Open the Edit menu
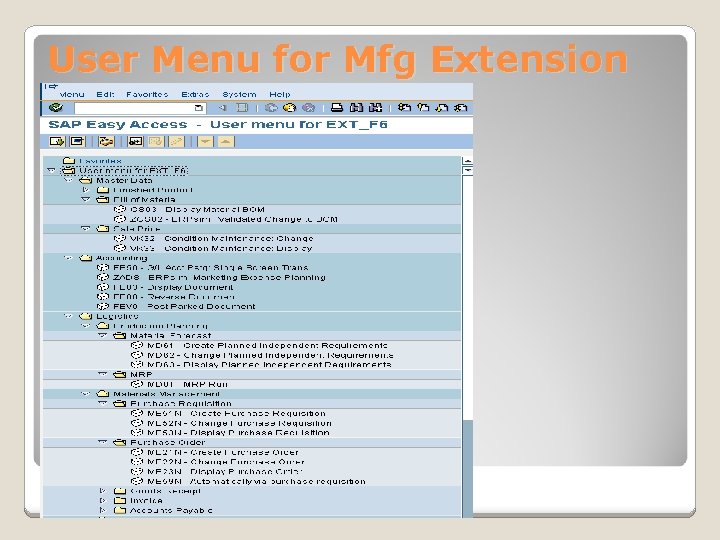The height and width of the screenshot is (540, 720). point(105,94)
